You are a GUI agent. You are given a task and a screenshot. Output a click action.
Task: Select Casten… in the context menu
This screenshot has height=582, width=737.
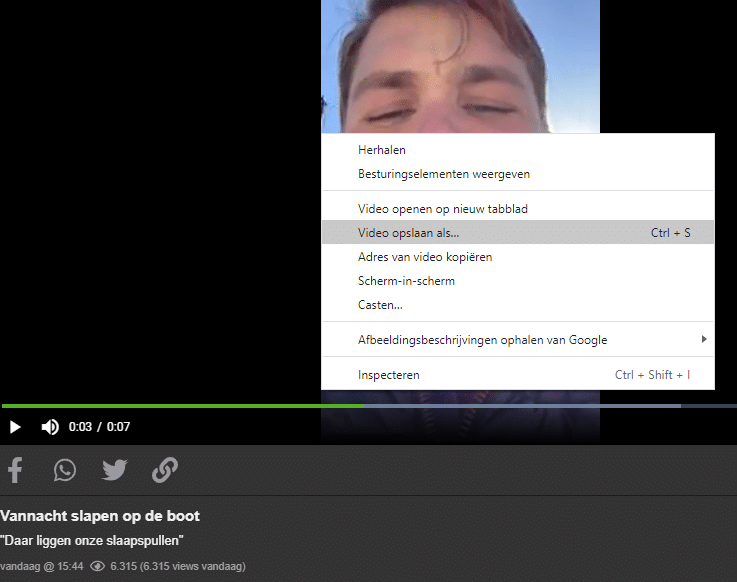517,305
